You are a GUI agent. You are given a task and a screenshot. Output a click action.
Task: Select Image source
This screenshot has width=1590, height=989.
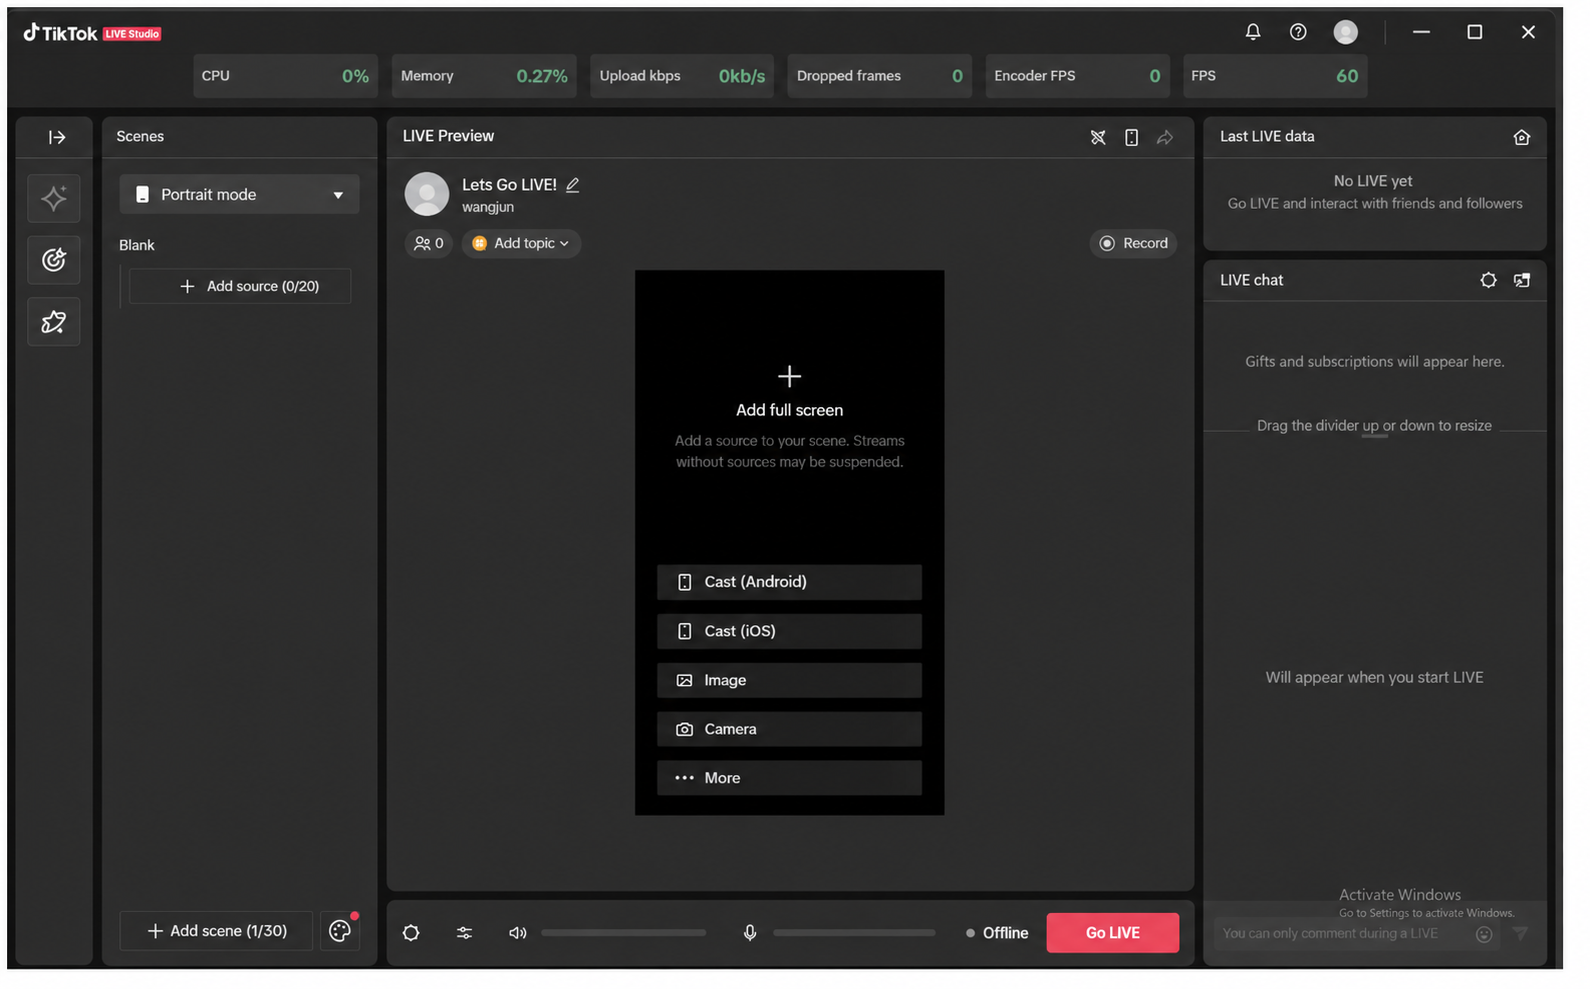[x=789, y=680]
